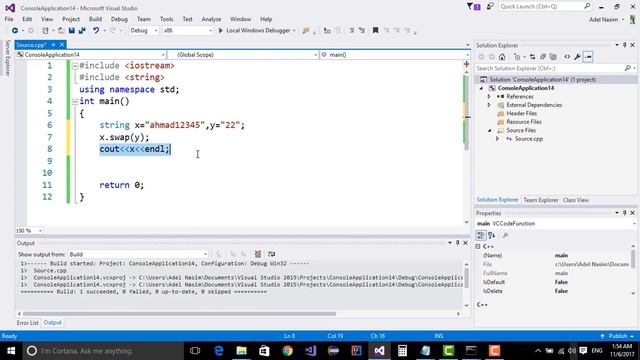Open the Tools menu
640x360 pixels.
167,19
